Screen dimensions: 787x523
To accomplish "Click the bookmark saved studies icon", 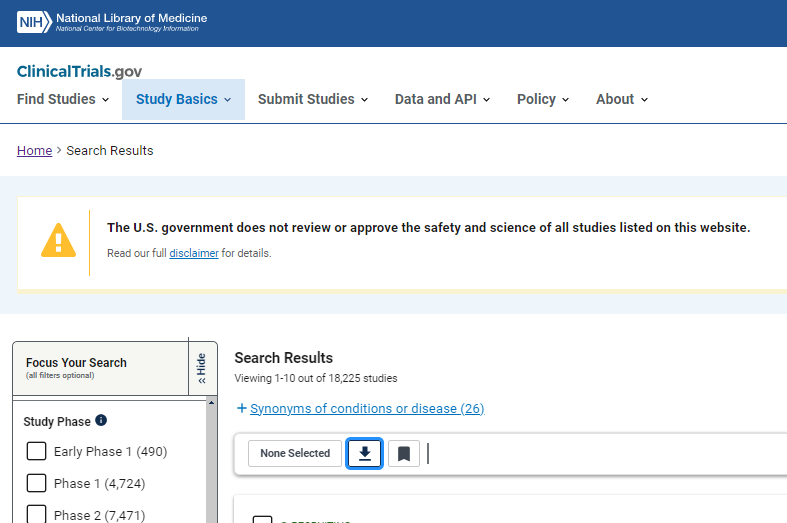I will pyautogui.click(x=404, y=453).
